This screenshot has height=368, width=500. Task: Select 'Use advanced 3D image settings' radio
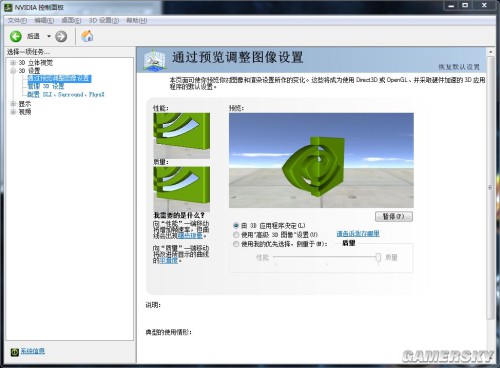tap(236, 235)
